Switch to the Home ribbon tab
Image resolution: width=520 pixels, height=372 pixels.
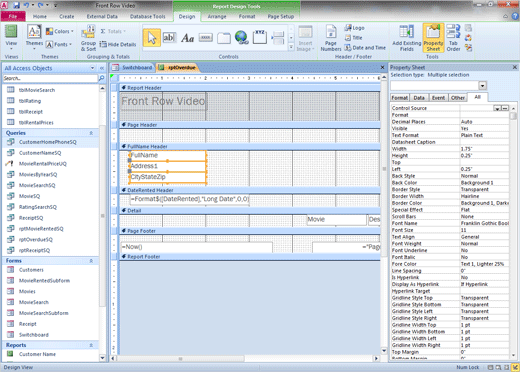pyautogui.click(x=40, y=16)
